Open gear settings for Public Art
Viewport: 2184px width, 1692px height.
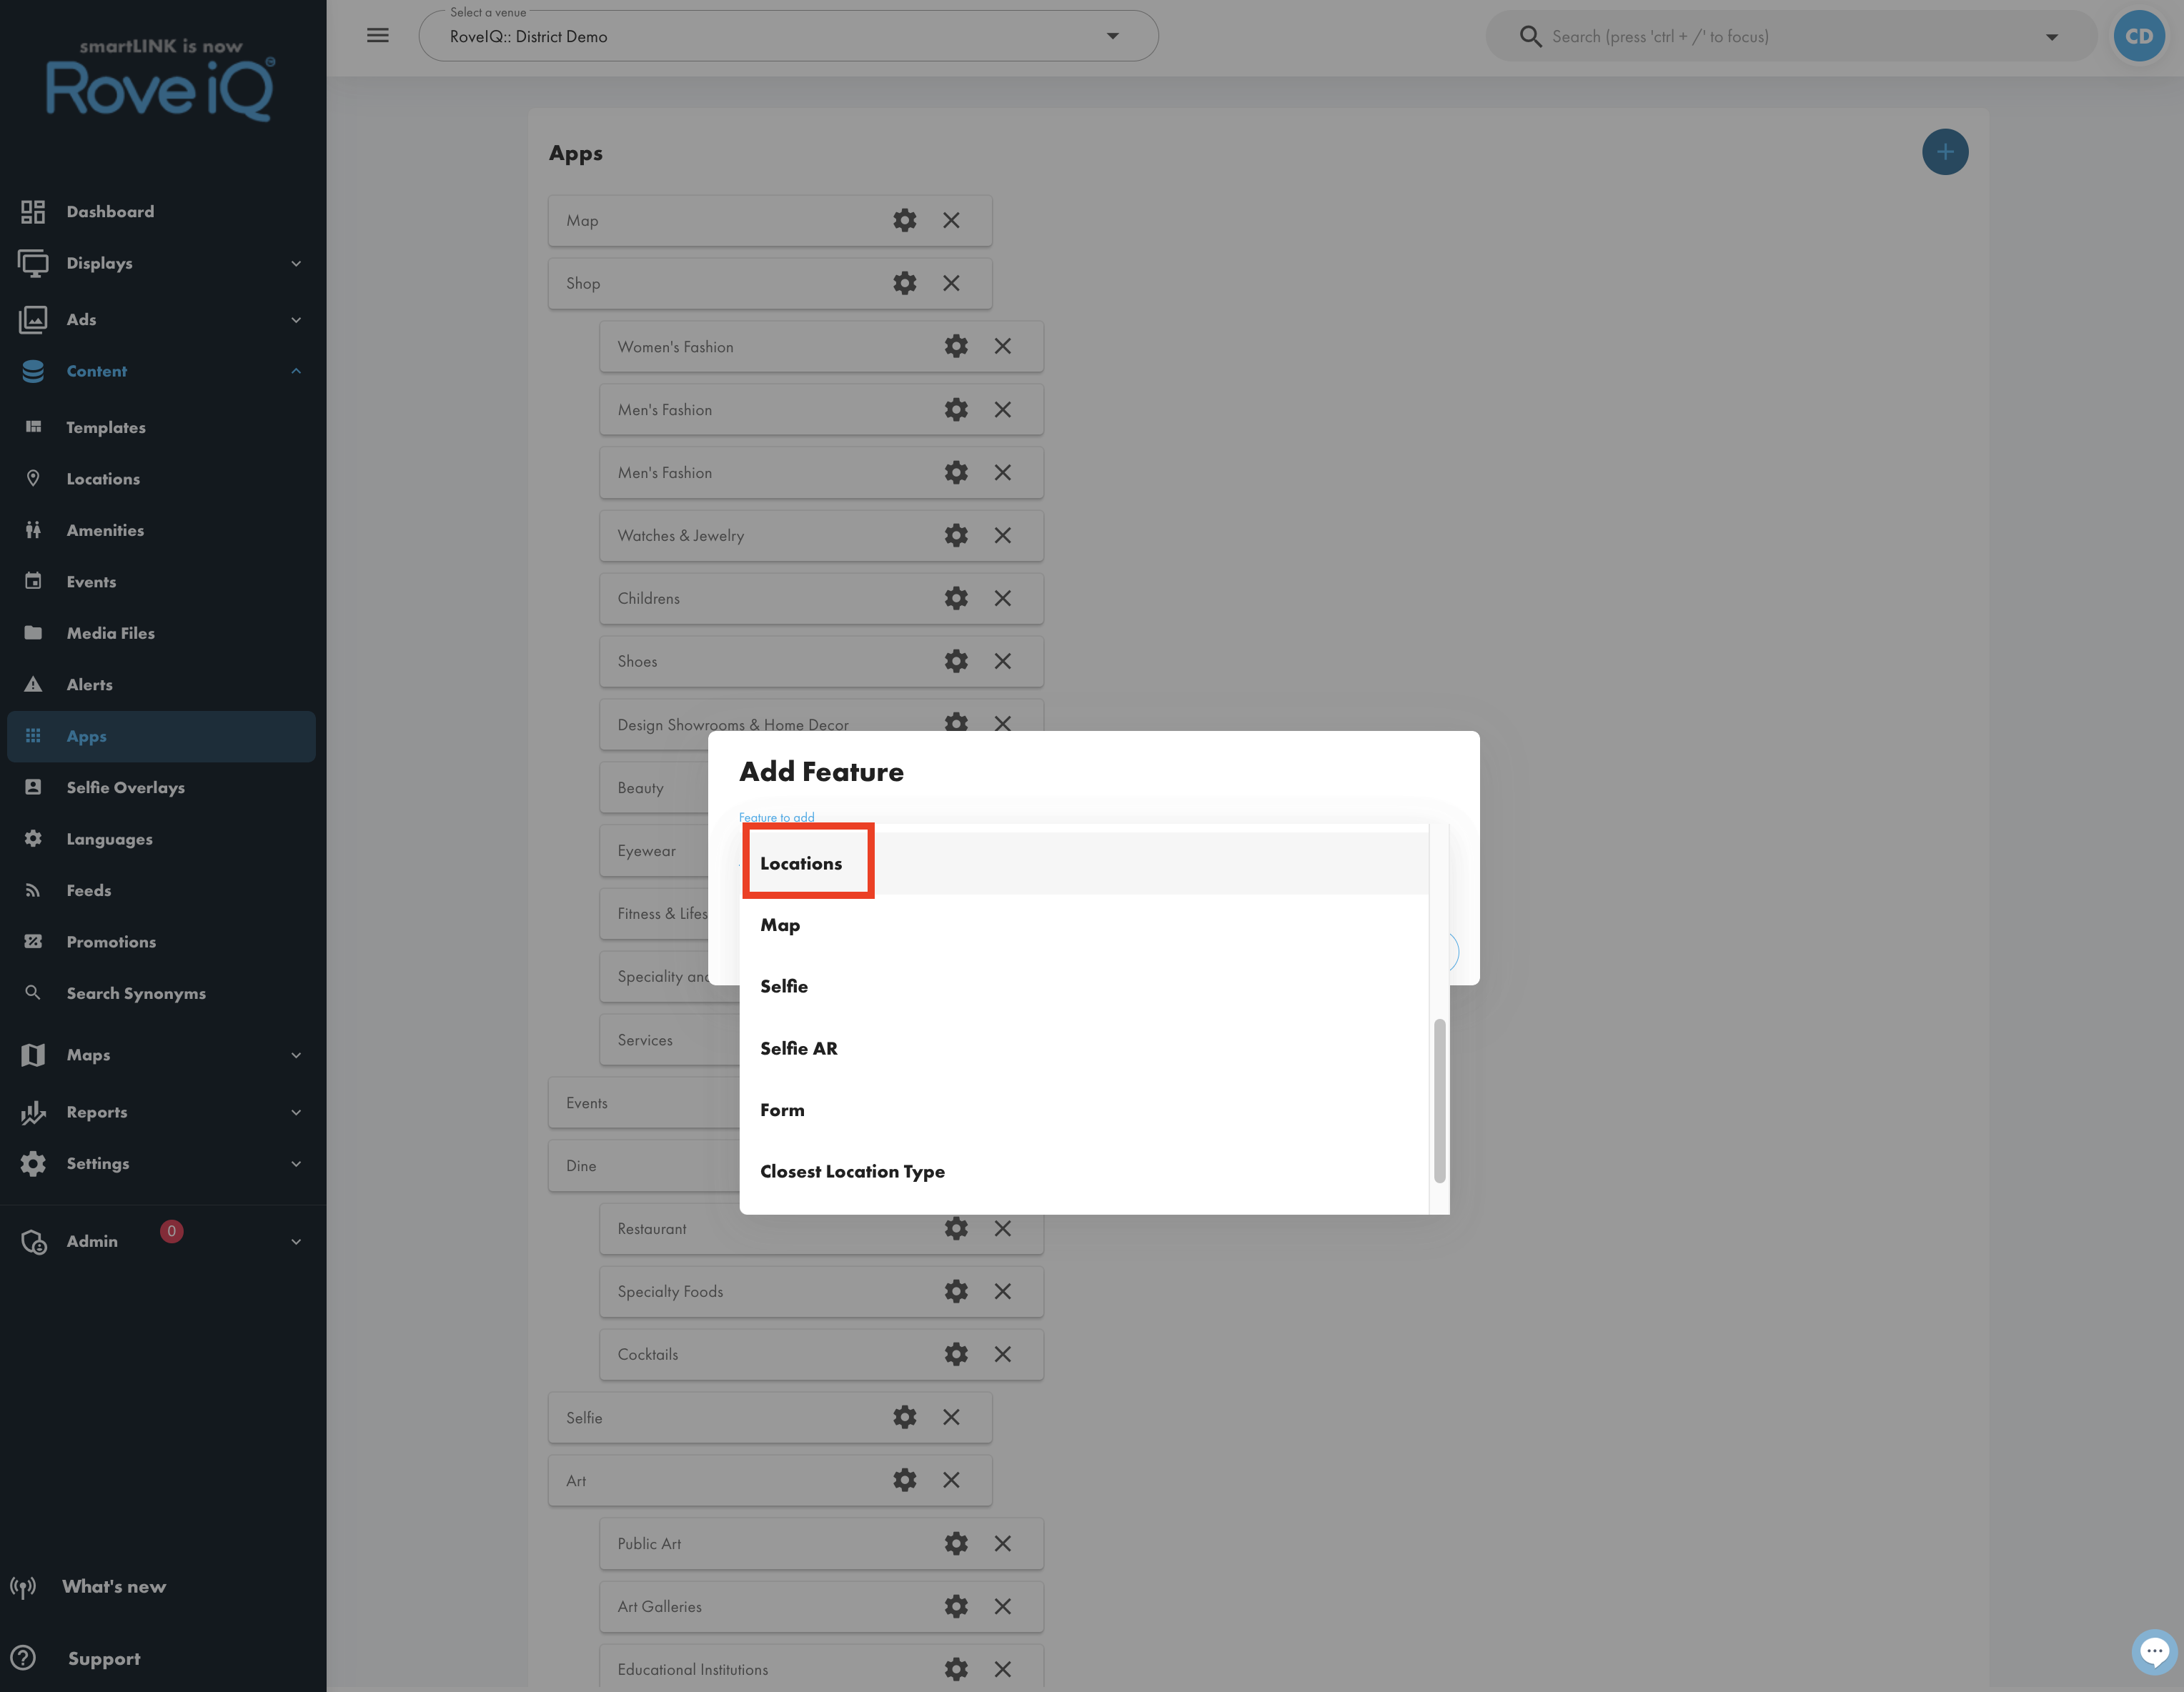(956, 1543)
